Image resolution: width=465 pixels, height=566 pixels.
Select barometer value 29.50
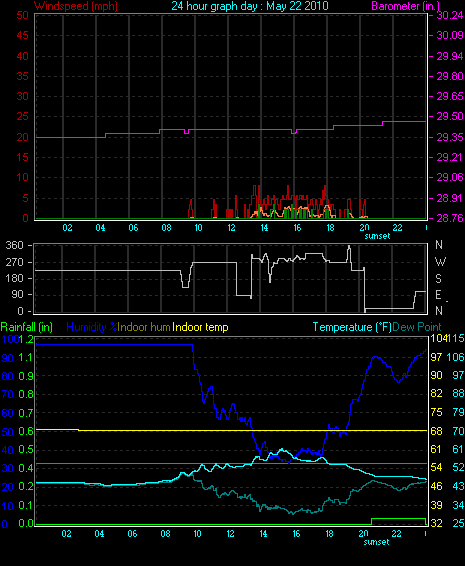coord(450,117)
